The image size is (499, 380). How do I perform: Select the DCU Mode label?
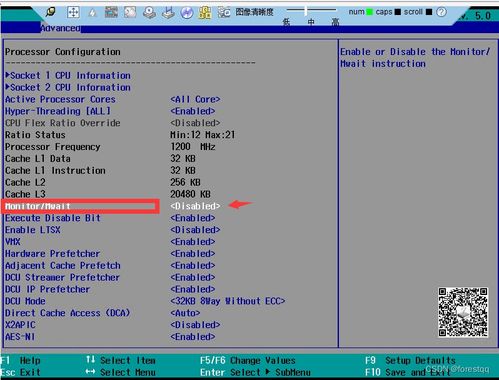click(25, 301)
